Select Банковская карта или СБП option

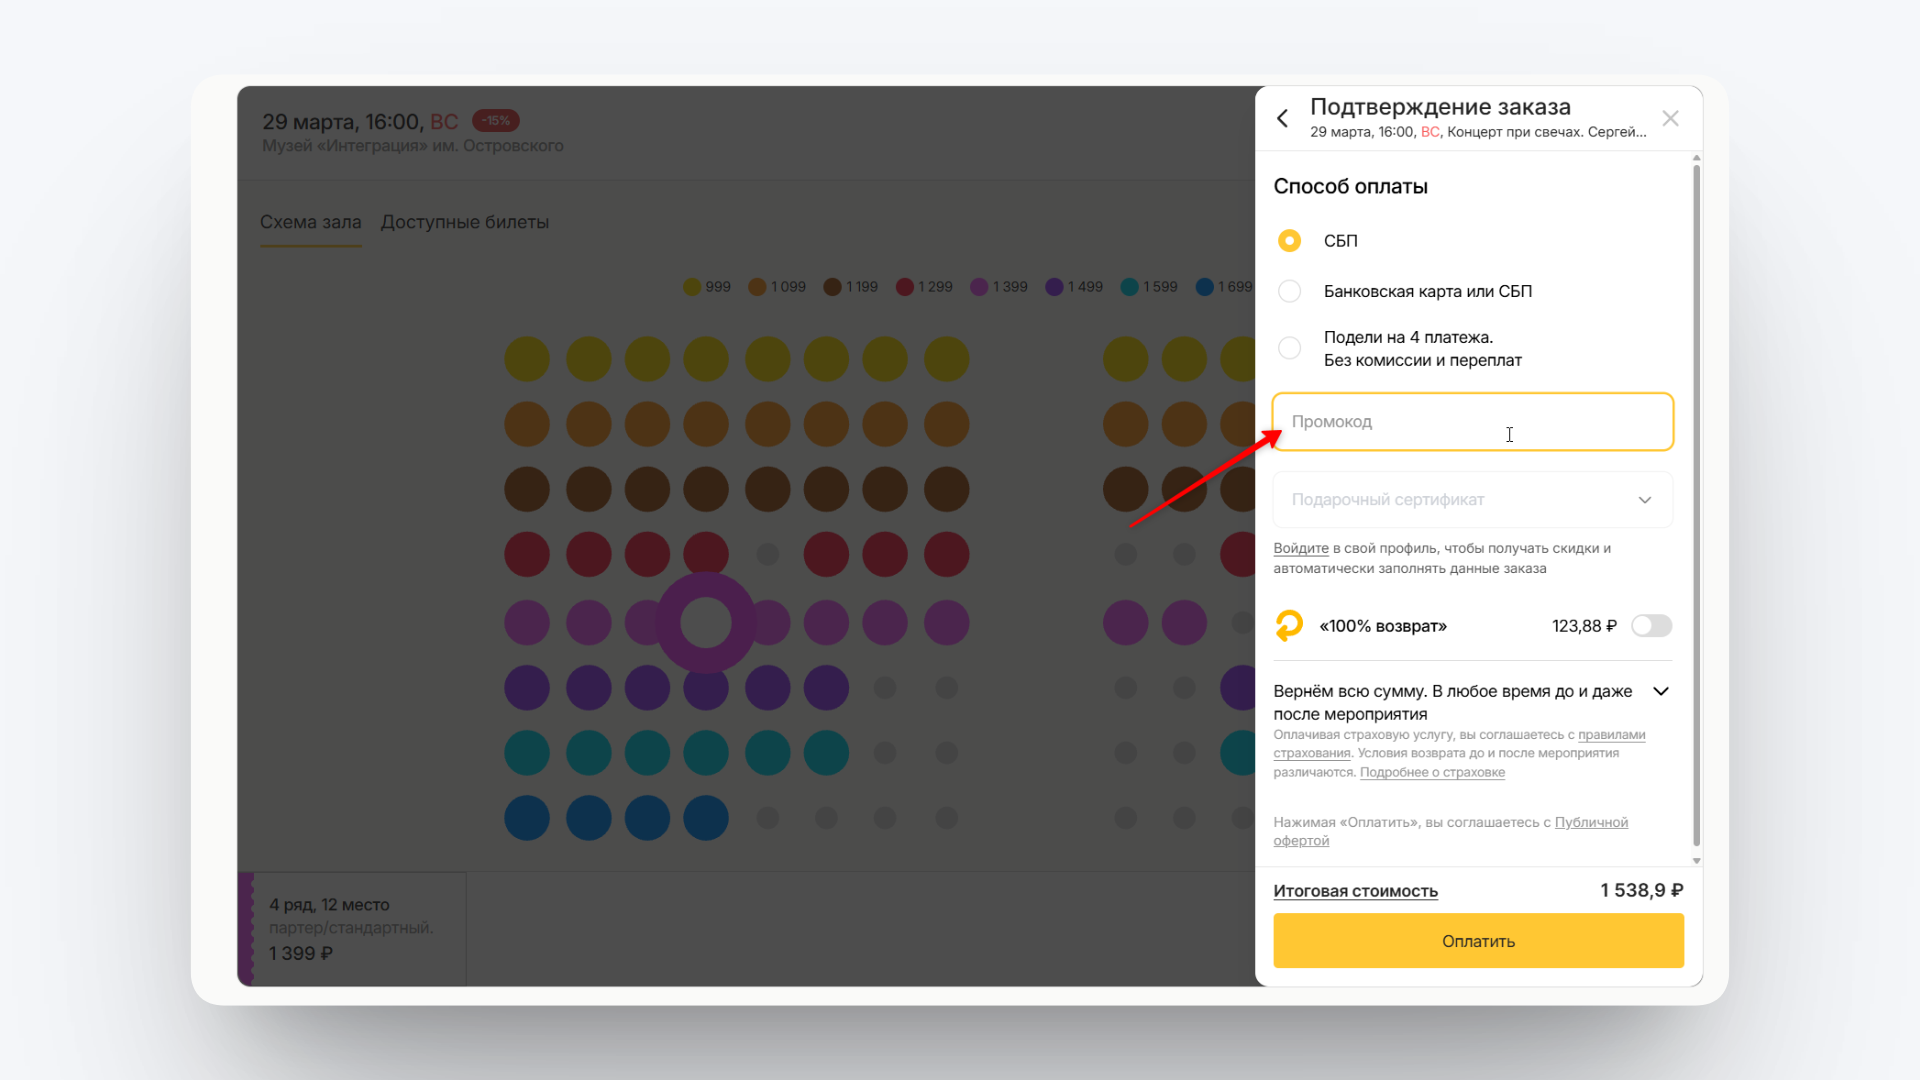tap(1289, 291)
